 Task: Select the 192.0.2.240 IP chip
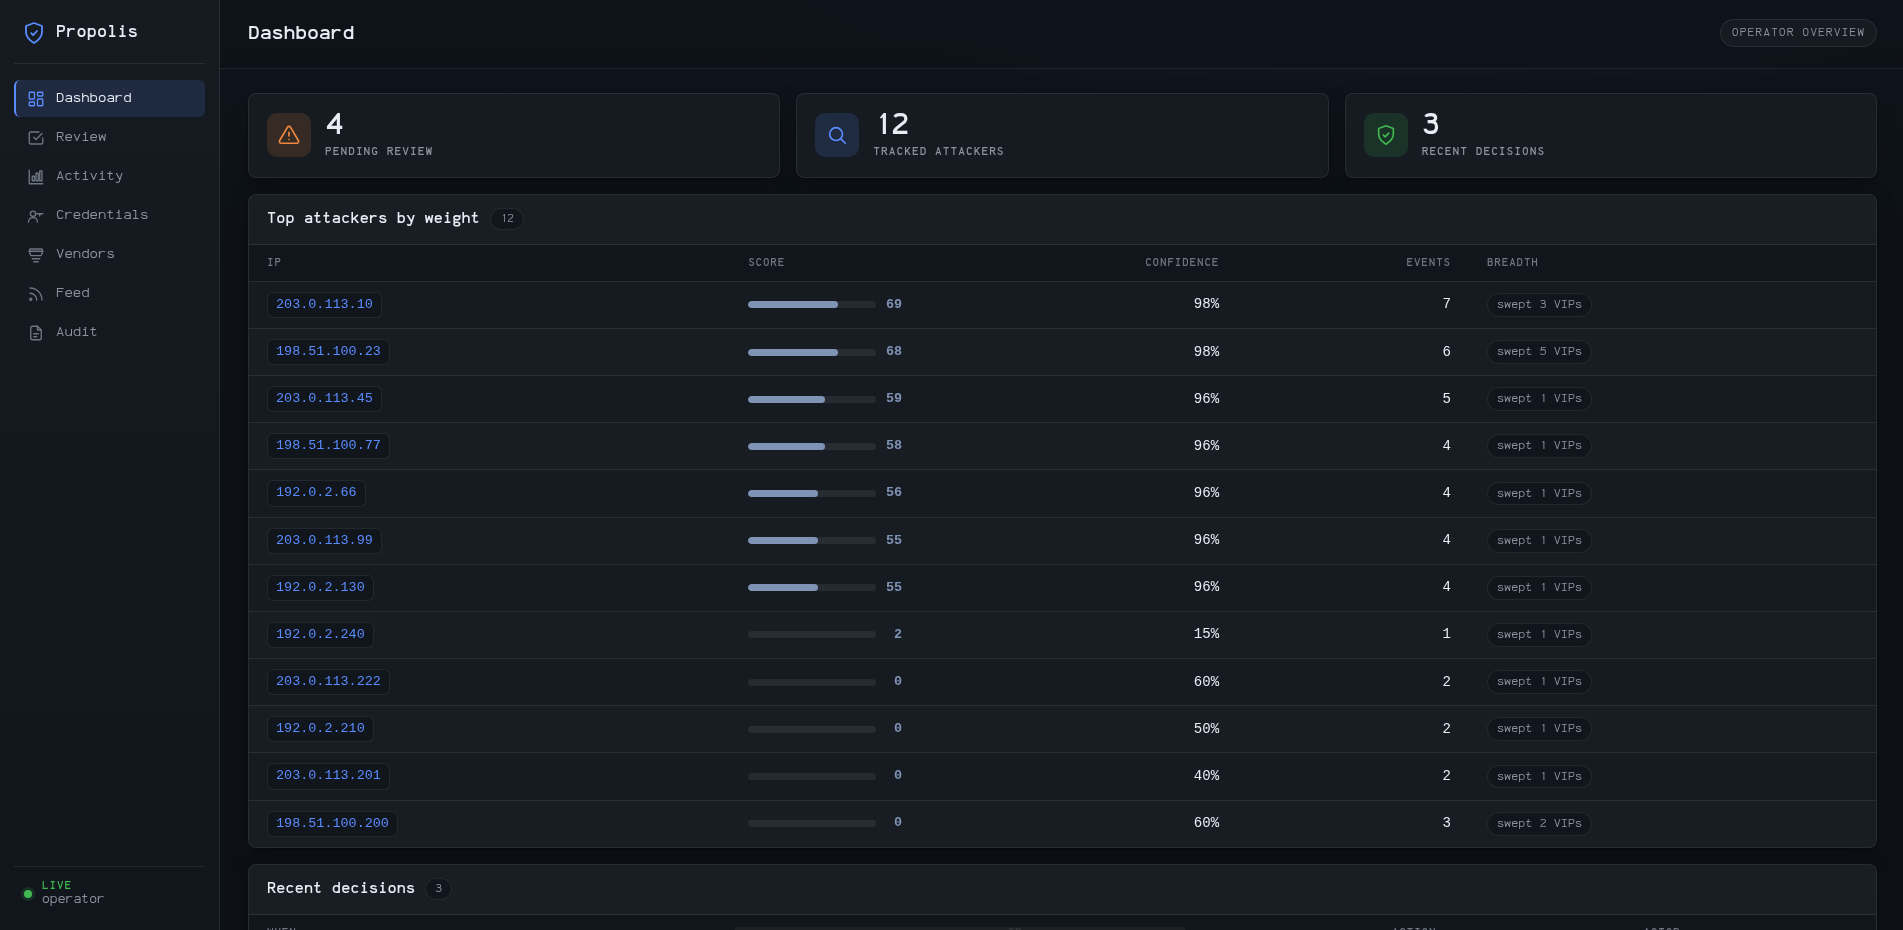click(320, 634)
